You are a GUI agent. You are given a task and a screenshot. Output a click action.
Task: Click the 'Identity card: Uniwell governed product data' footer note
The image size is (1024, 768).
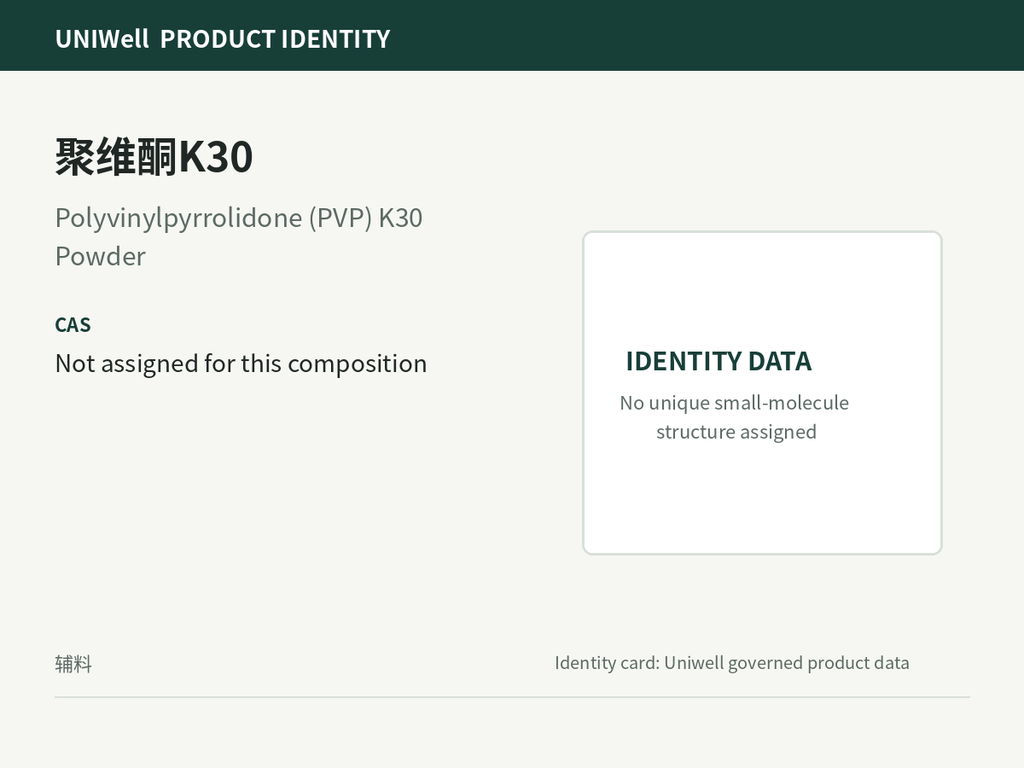coord(731,663)
